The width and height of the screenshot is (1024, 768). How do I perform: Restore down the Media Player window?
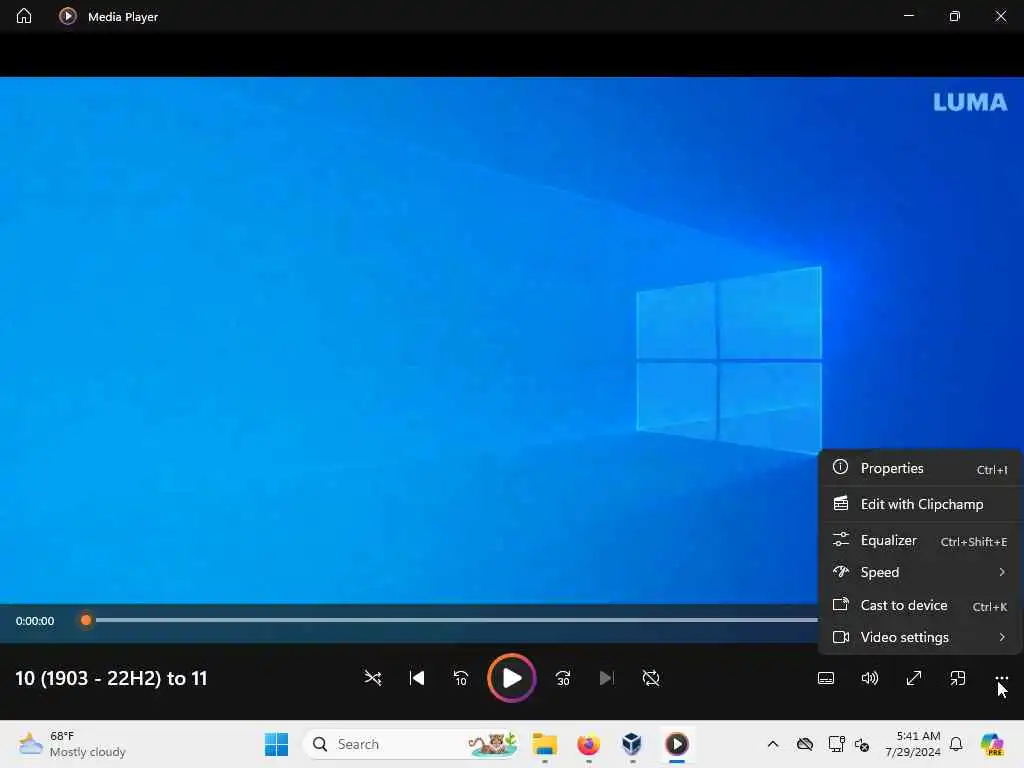click(955, 16)
